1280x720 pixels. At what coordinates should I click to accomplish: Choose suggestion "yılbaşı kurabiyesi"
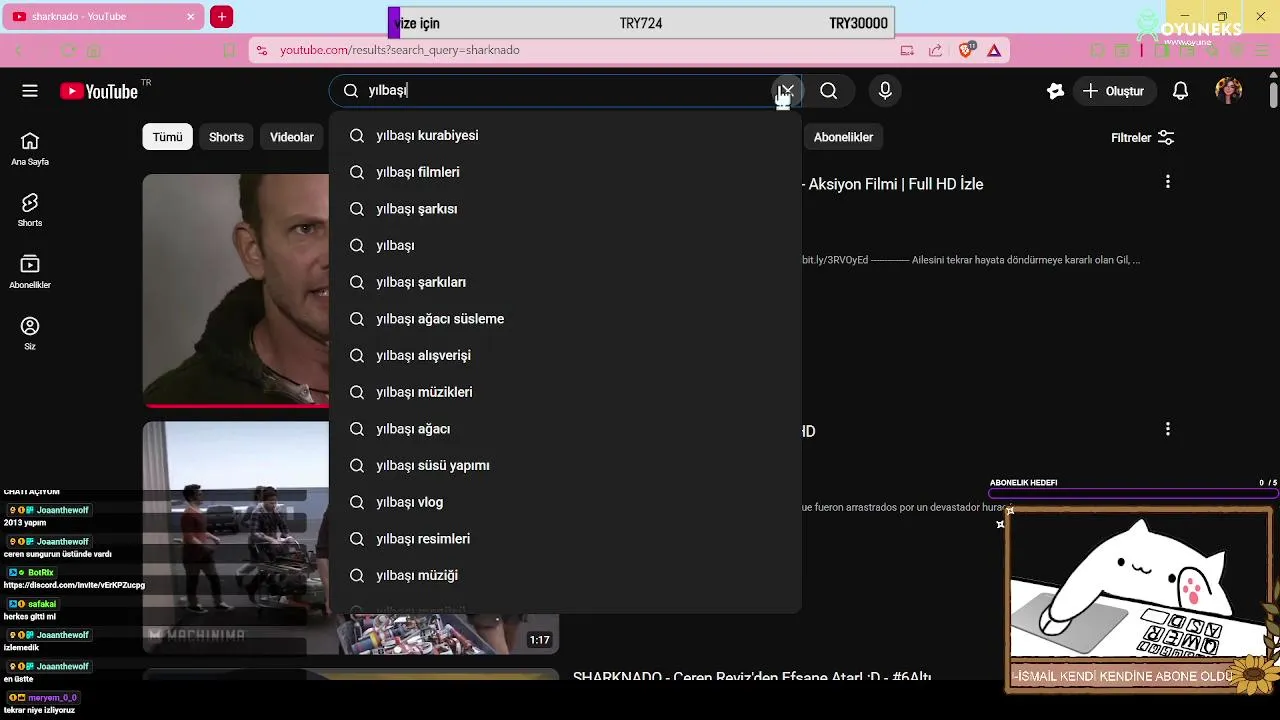pyautogui.click(x=565, y=136)
